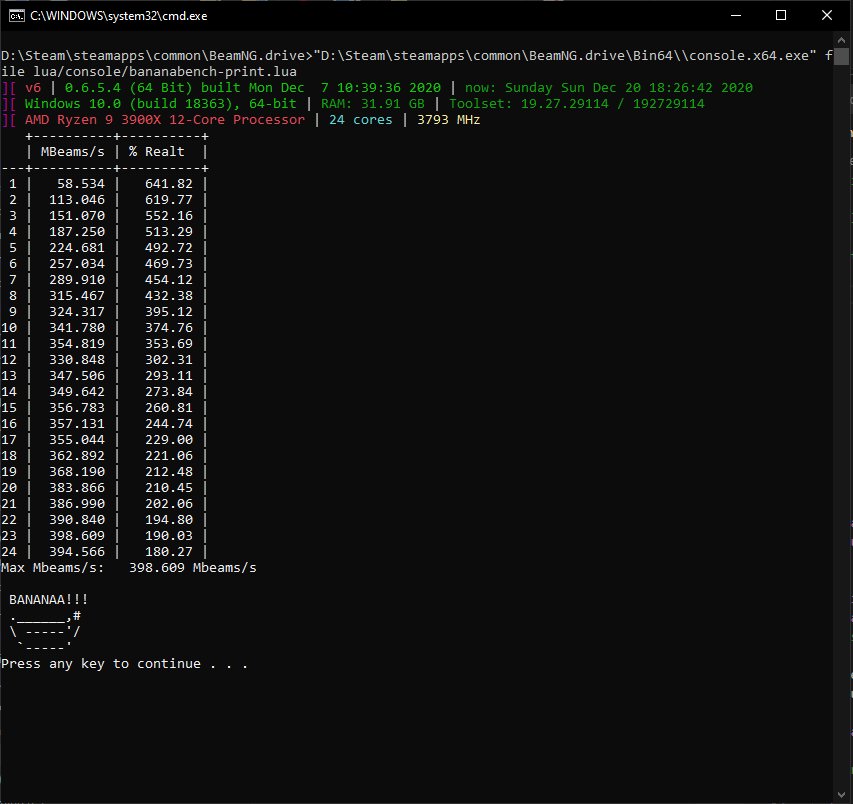Click the value 302.31 in row 12

tap(169, 360)
